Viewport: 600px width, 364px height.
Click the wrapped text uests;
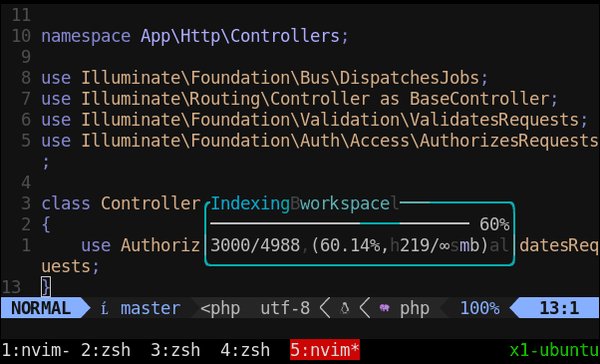click(70, 266)
